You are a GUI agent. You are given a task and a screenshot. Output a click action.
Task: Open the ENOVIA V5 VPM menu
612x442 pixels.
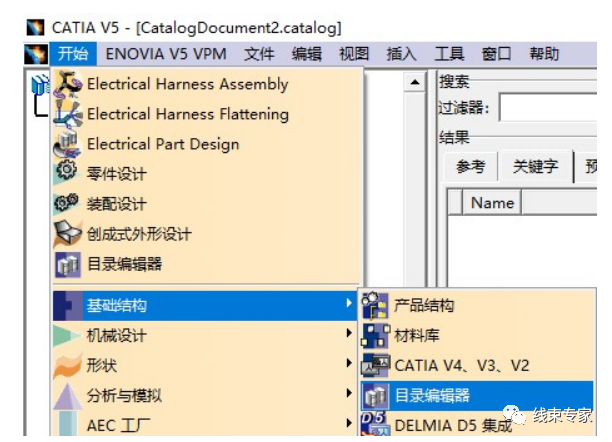(166, 54)
